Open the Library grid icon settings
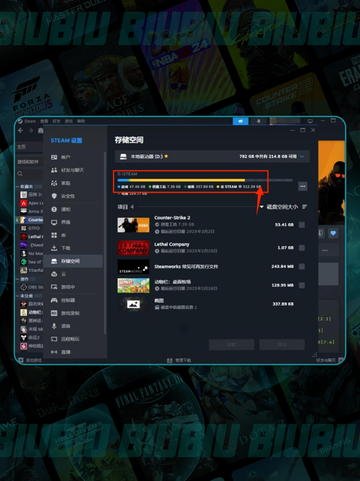This screenshot has width=360, height=481. click(54, 235)
